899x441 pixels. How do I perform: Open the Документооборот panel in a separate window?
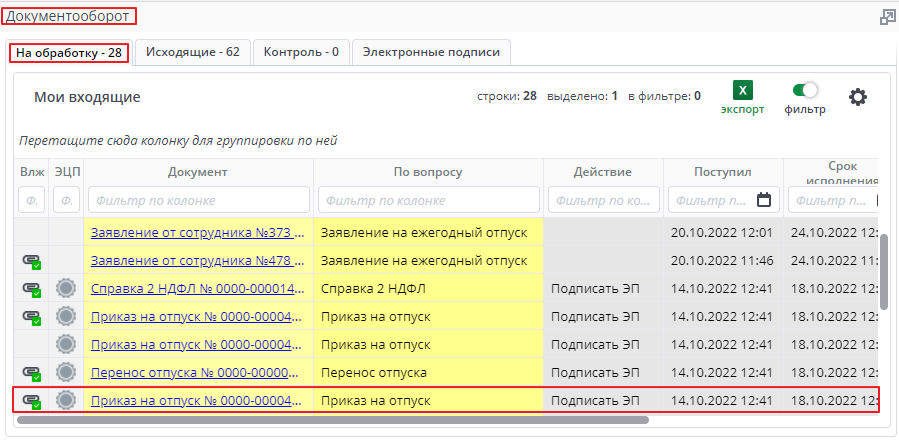point(888,18)
